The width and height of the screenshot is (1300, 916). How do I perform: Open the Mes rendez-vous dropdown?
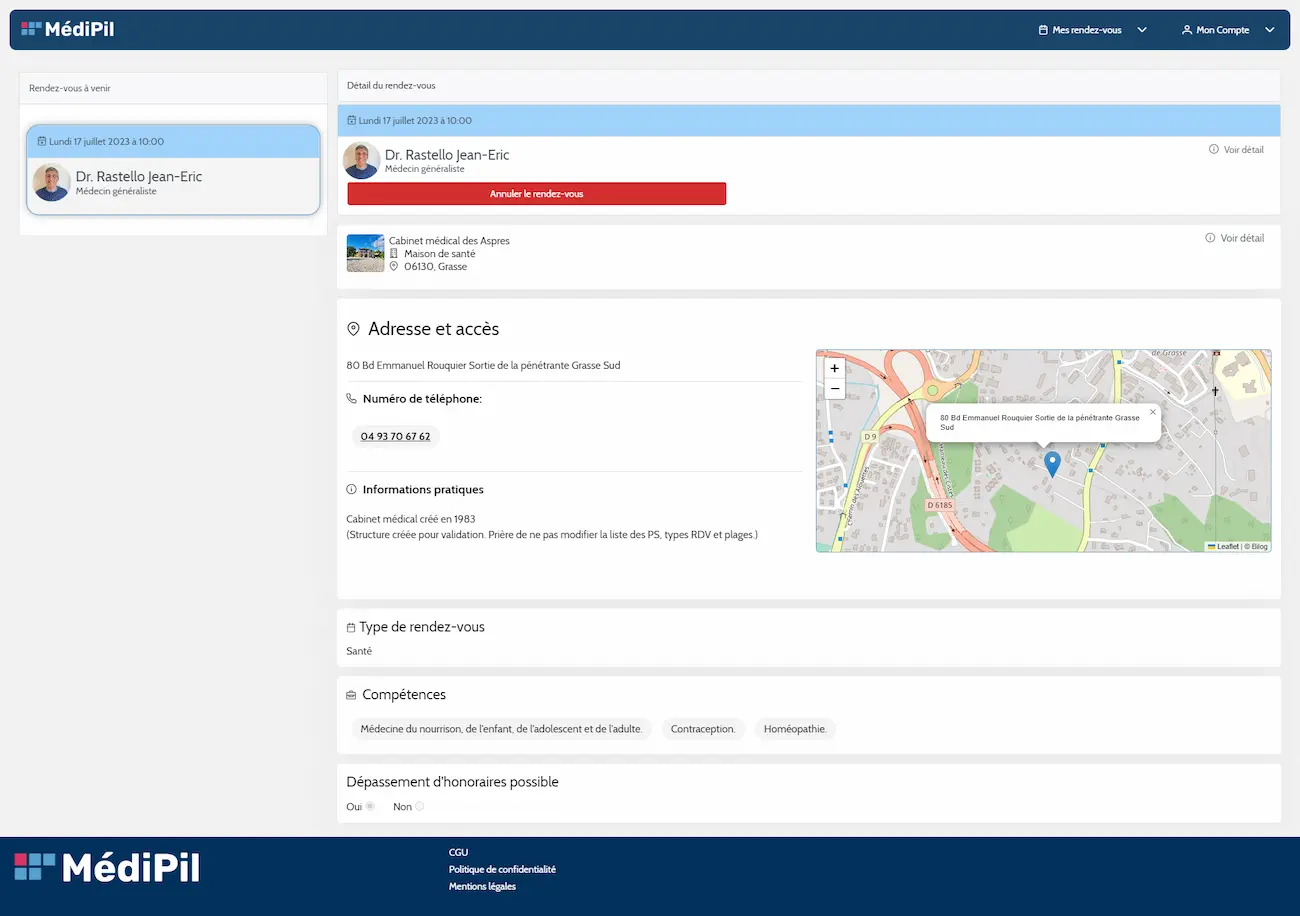coord(1092,30)
